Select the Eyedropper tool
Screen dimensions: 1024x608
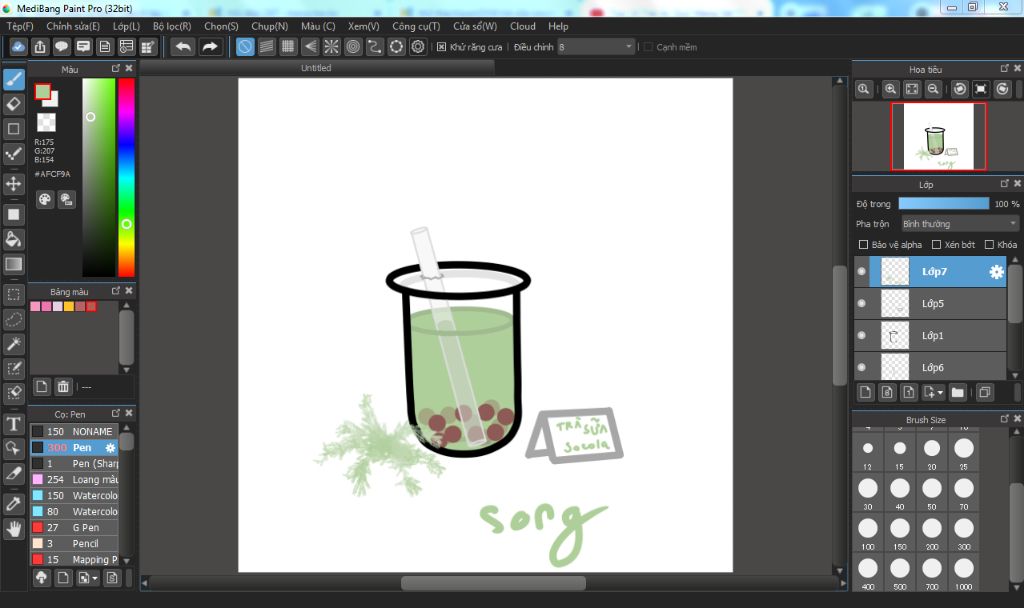click(x=14, y=504)
